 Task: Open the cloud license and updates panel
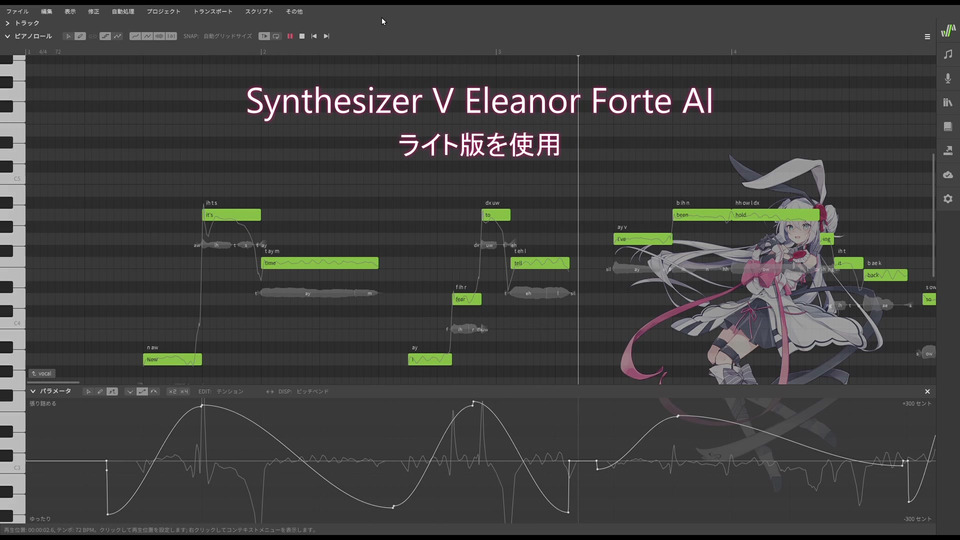(x=948, y=175)
